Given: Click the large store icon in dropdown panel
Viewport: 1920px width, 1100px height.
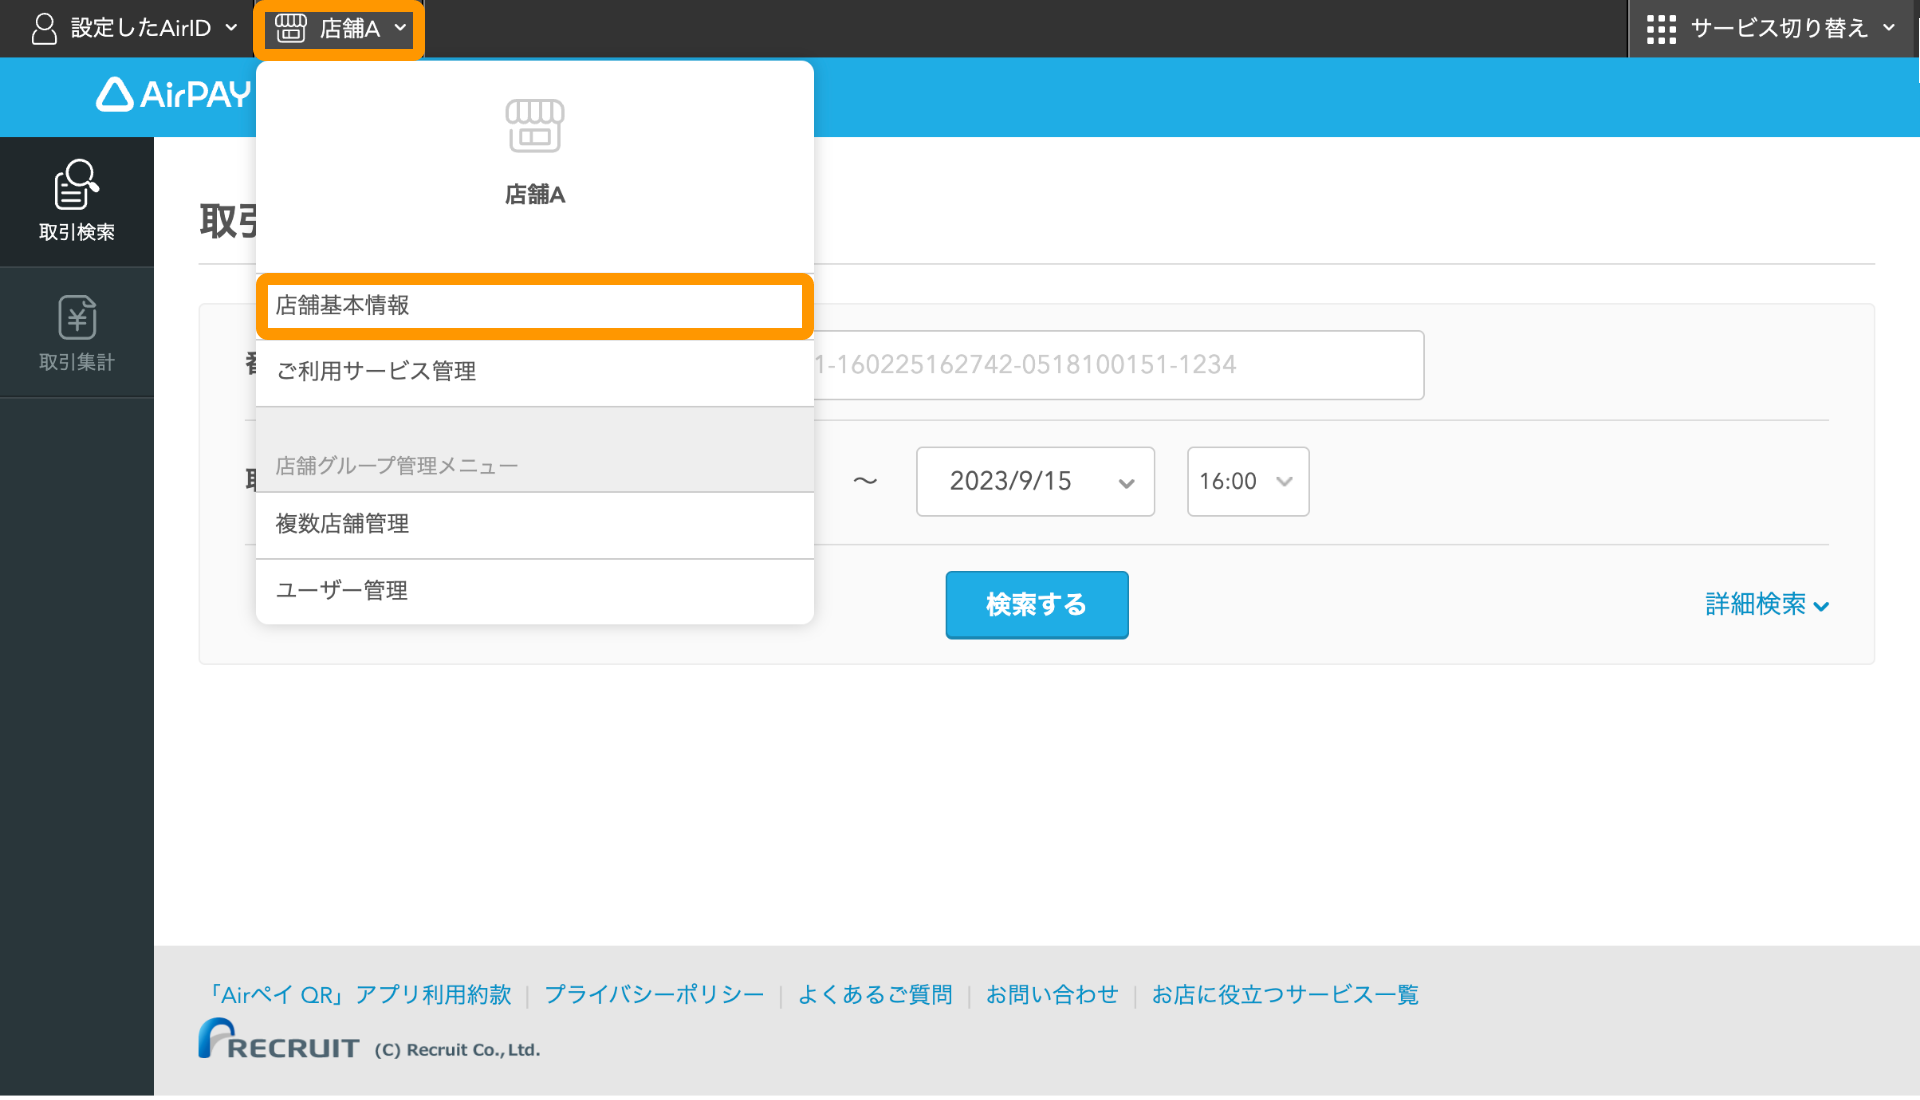Looking at the screenshot, I should click(x=534, y=126).
